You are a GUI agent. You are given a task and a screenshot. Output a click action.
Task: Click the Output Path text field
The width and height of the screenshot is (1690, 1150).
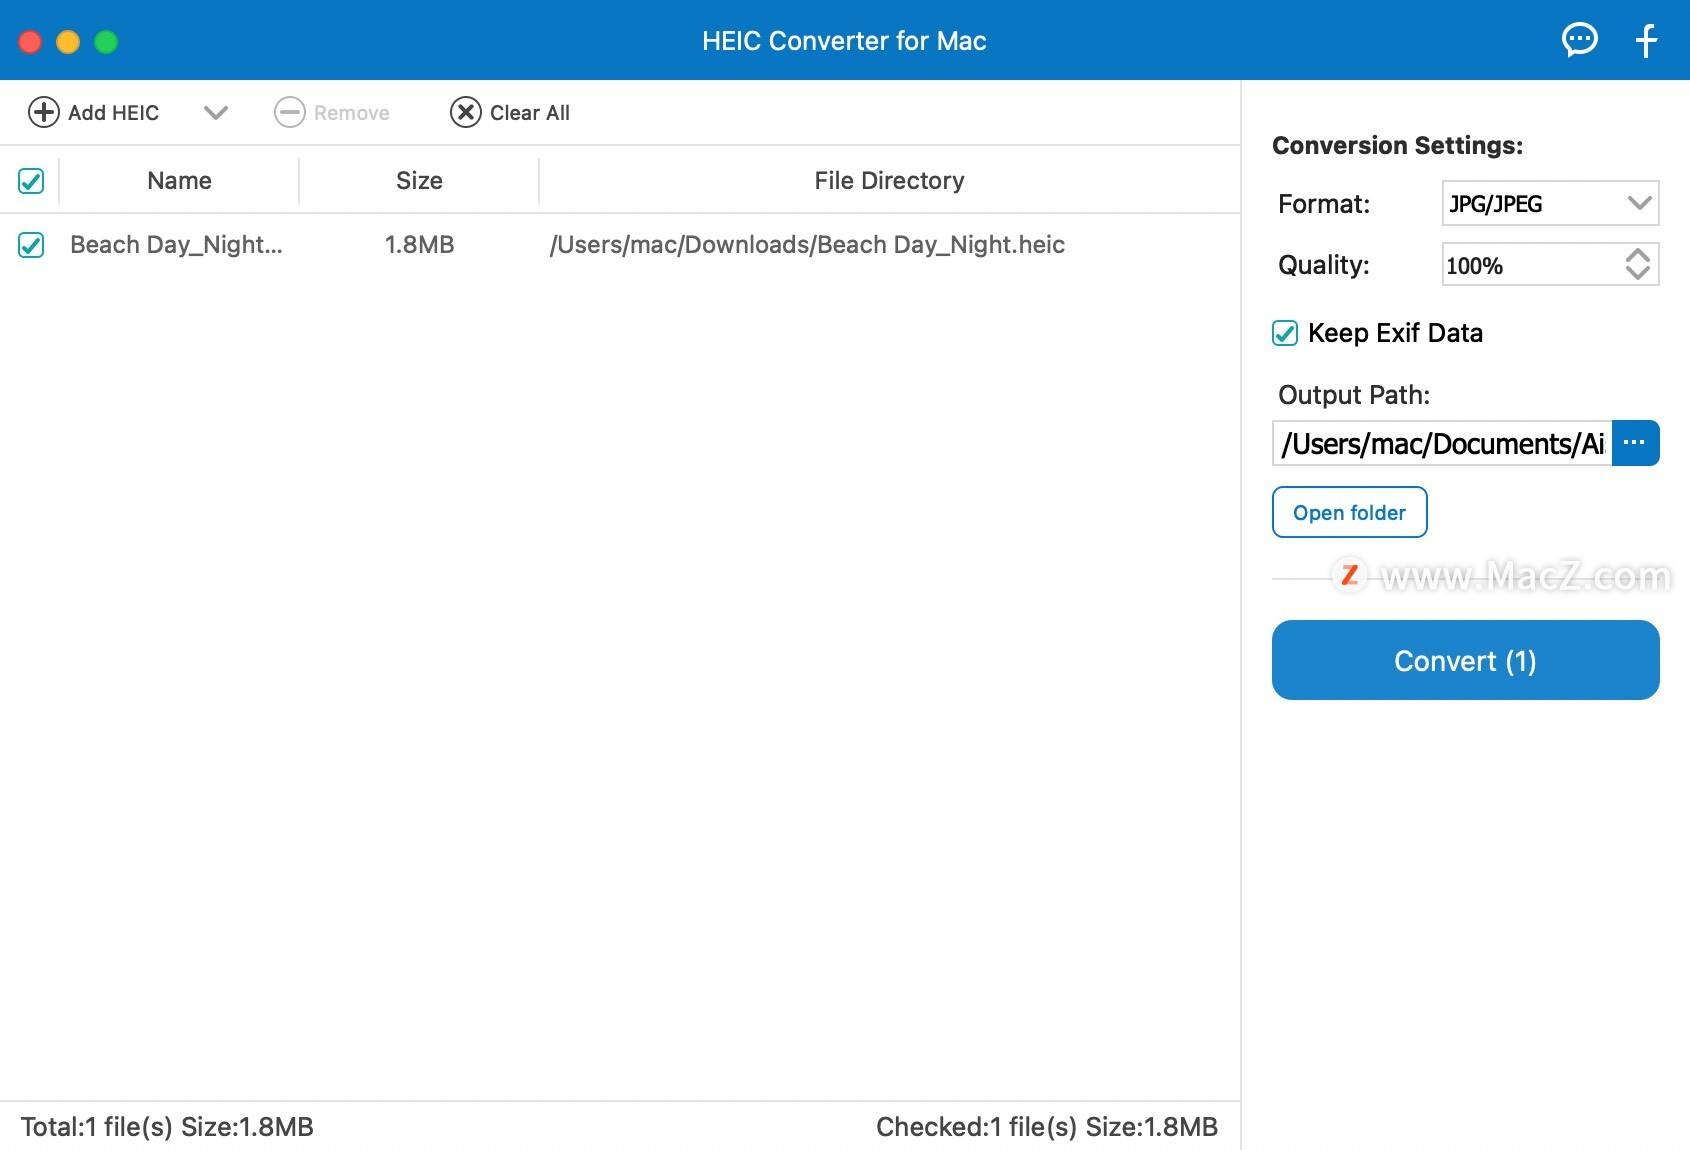pyautogui.click(x=1442, y=443)
